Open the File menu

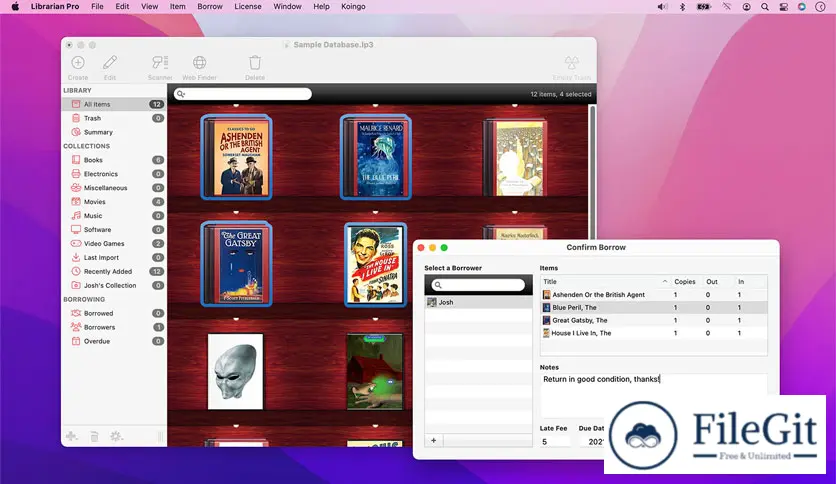[x=97, y=6]
